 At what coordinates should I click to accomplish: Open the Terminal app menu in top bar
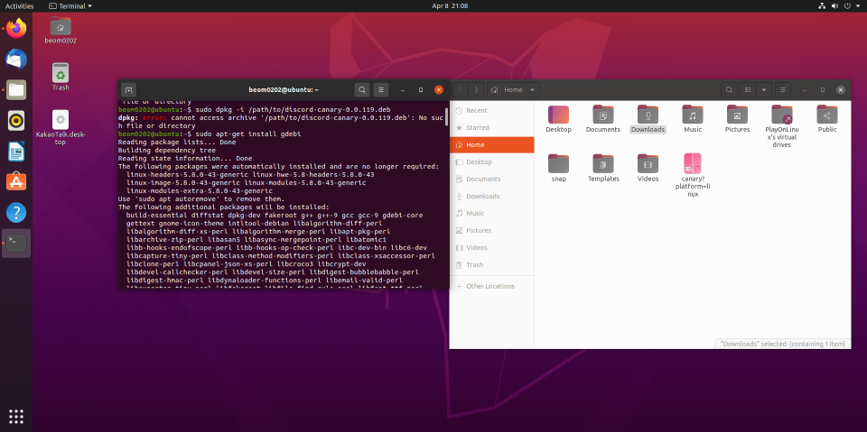70,6
